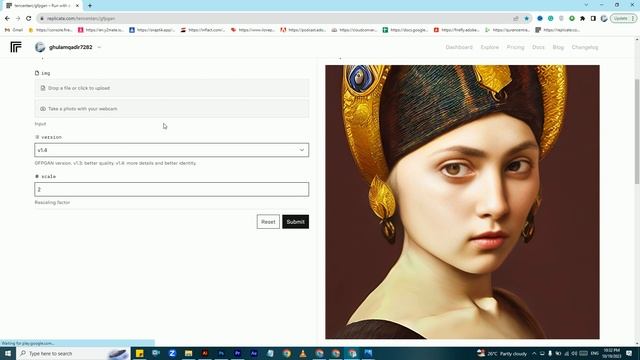Click the share page icon in address bar
The height and width of the screenshot is (360, 640).
click(x=516, y=18)
